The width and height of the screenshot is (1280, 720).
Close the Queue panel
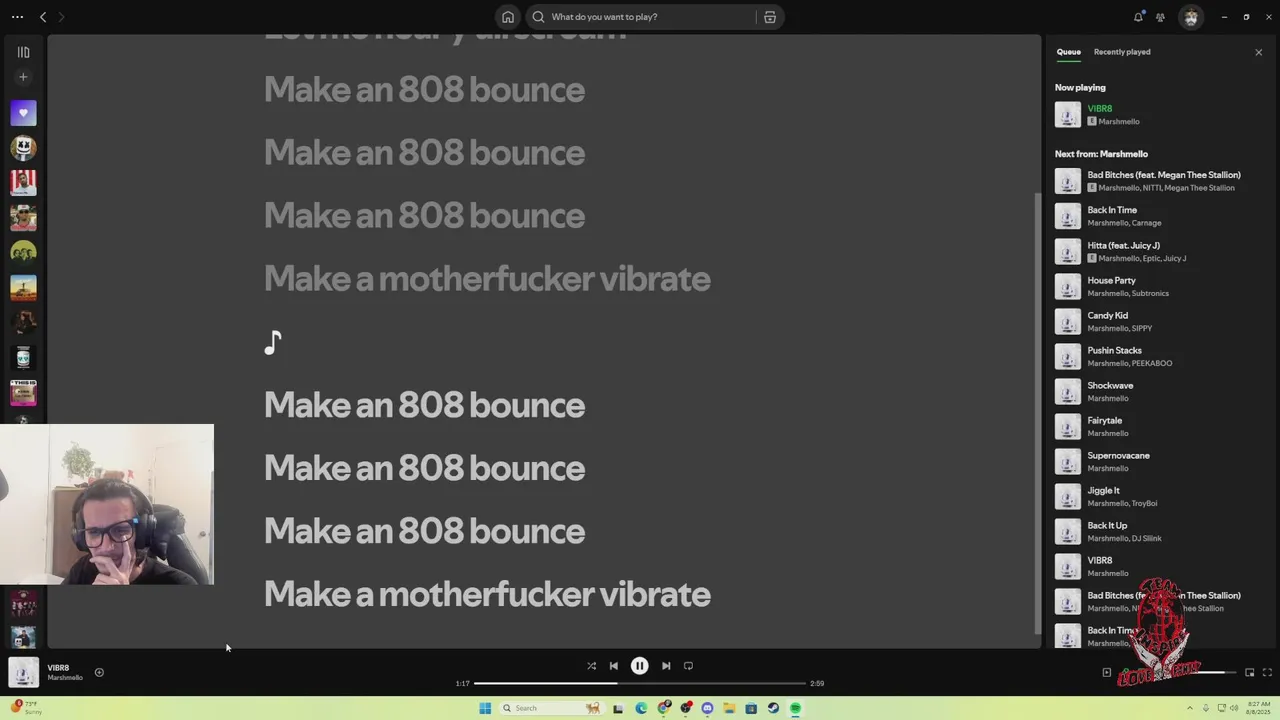point(1258,52)
